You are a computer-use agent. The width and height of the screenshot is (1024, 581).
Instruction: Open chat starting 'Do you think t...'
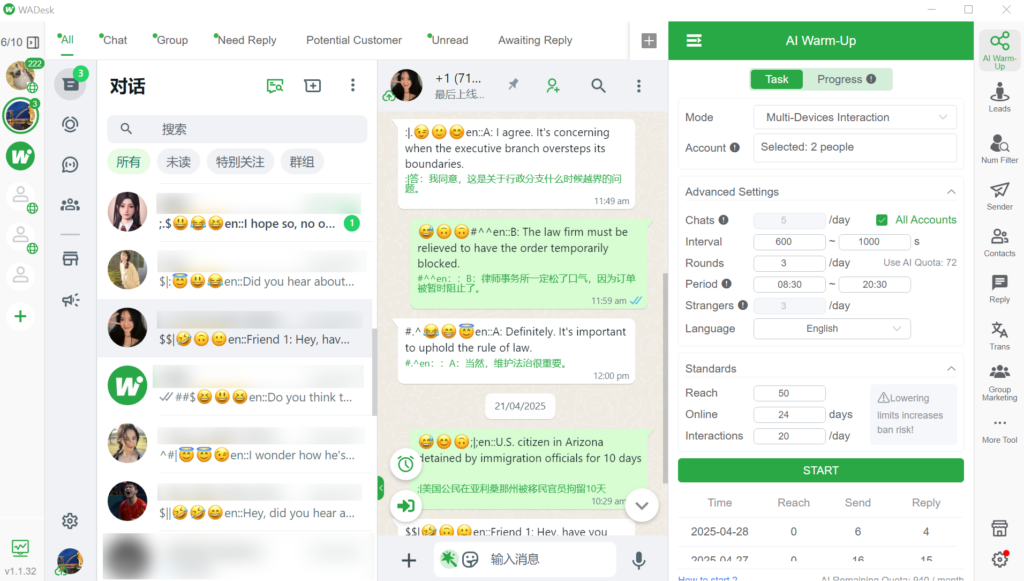point(235,386)
